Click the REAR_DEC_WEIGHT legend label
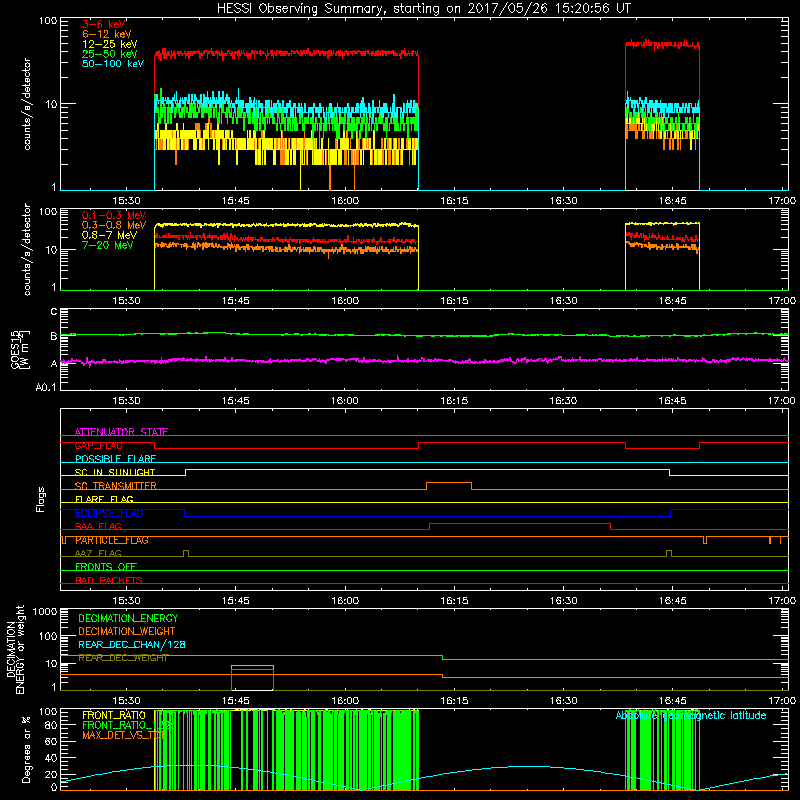 (123, 658)
